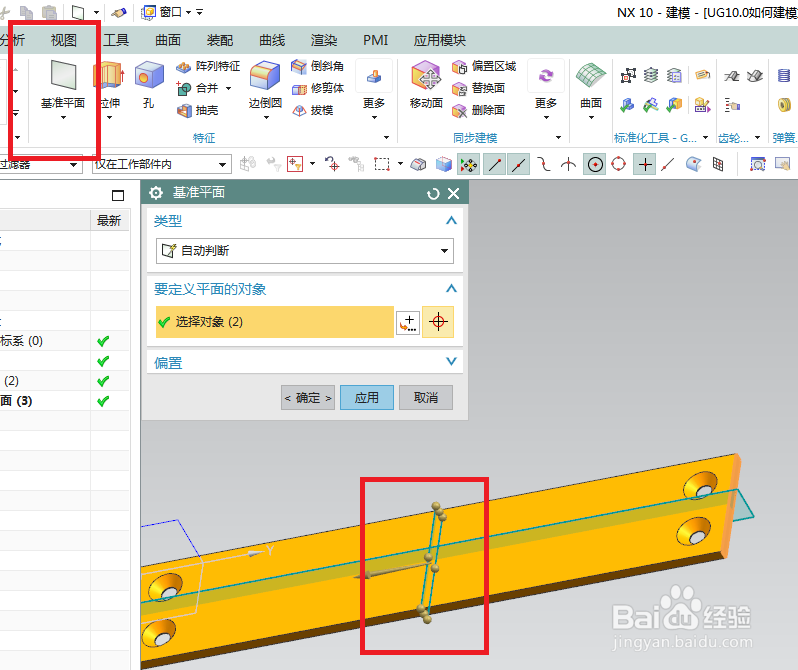Open the Surface (曲面) tool icon
798x670 pixels.
[x=591, y=75]
